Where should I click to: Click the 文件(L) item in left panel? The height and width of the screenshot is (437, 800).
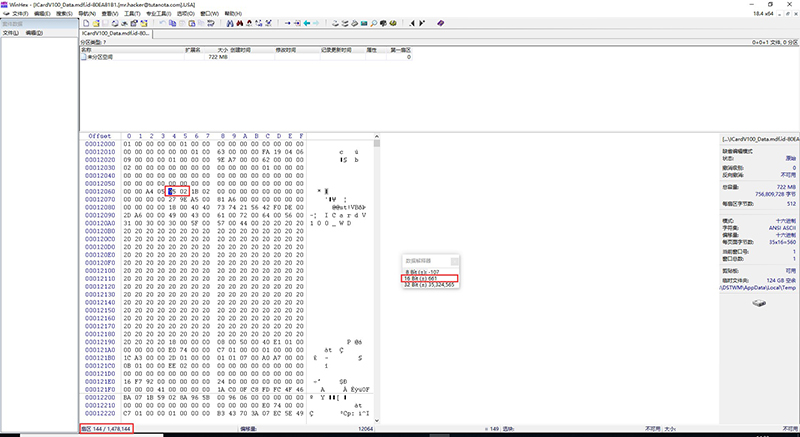click(11, 33)
